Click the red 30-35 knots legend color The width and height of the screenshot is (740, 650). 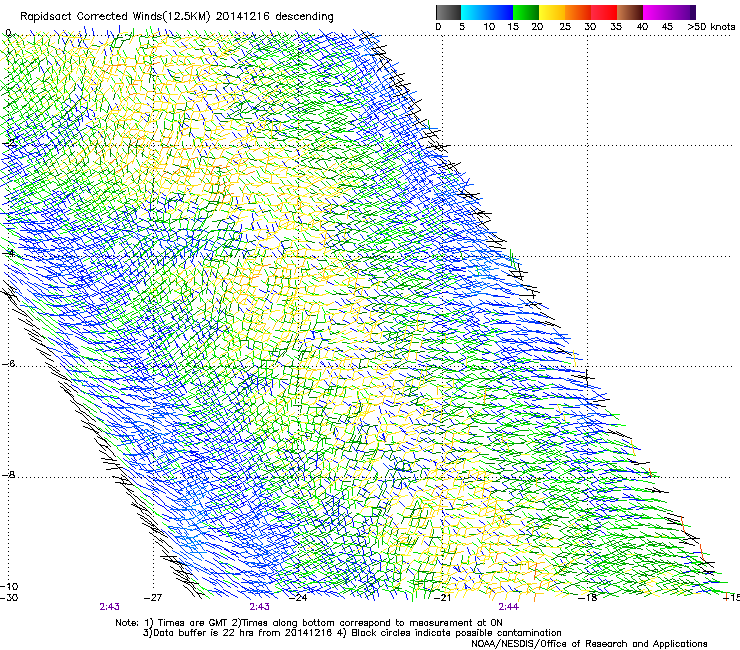click(604, 12)
